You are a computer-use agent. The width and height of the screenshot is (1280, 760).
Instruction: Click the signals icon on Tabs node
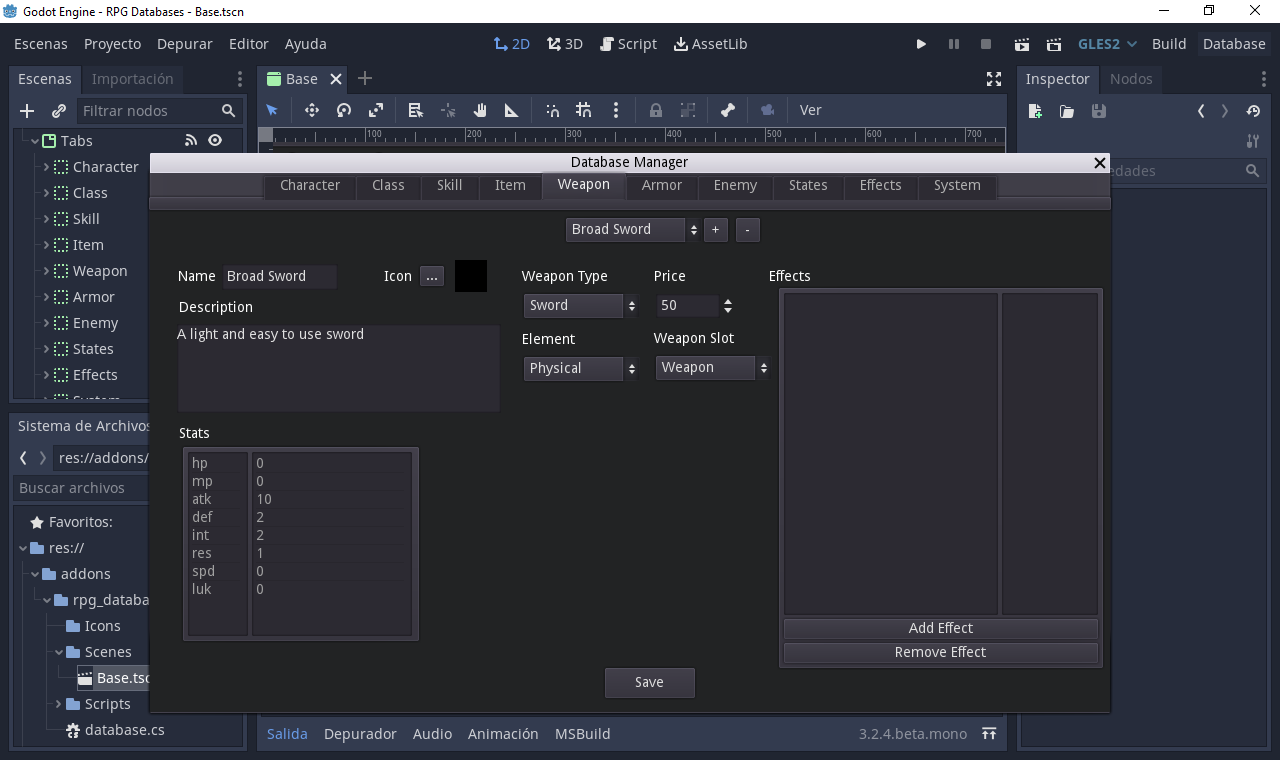191,141
